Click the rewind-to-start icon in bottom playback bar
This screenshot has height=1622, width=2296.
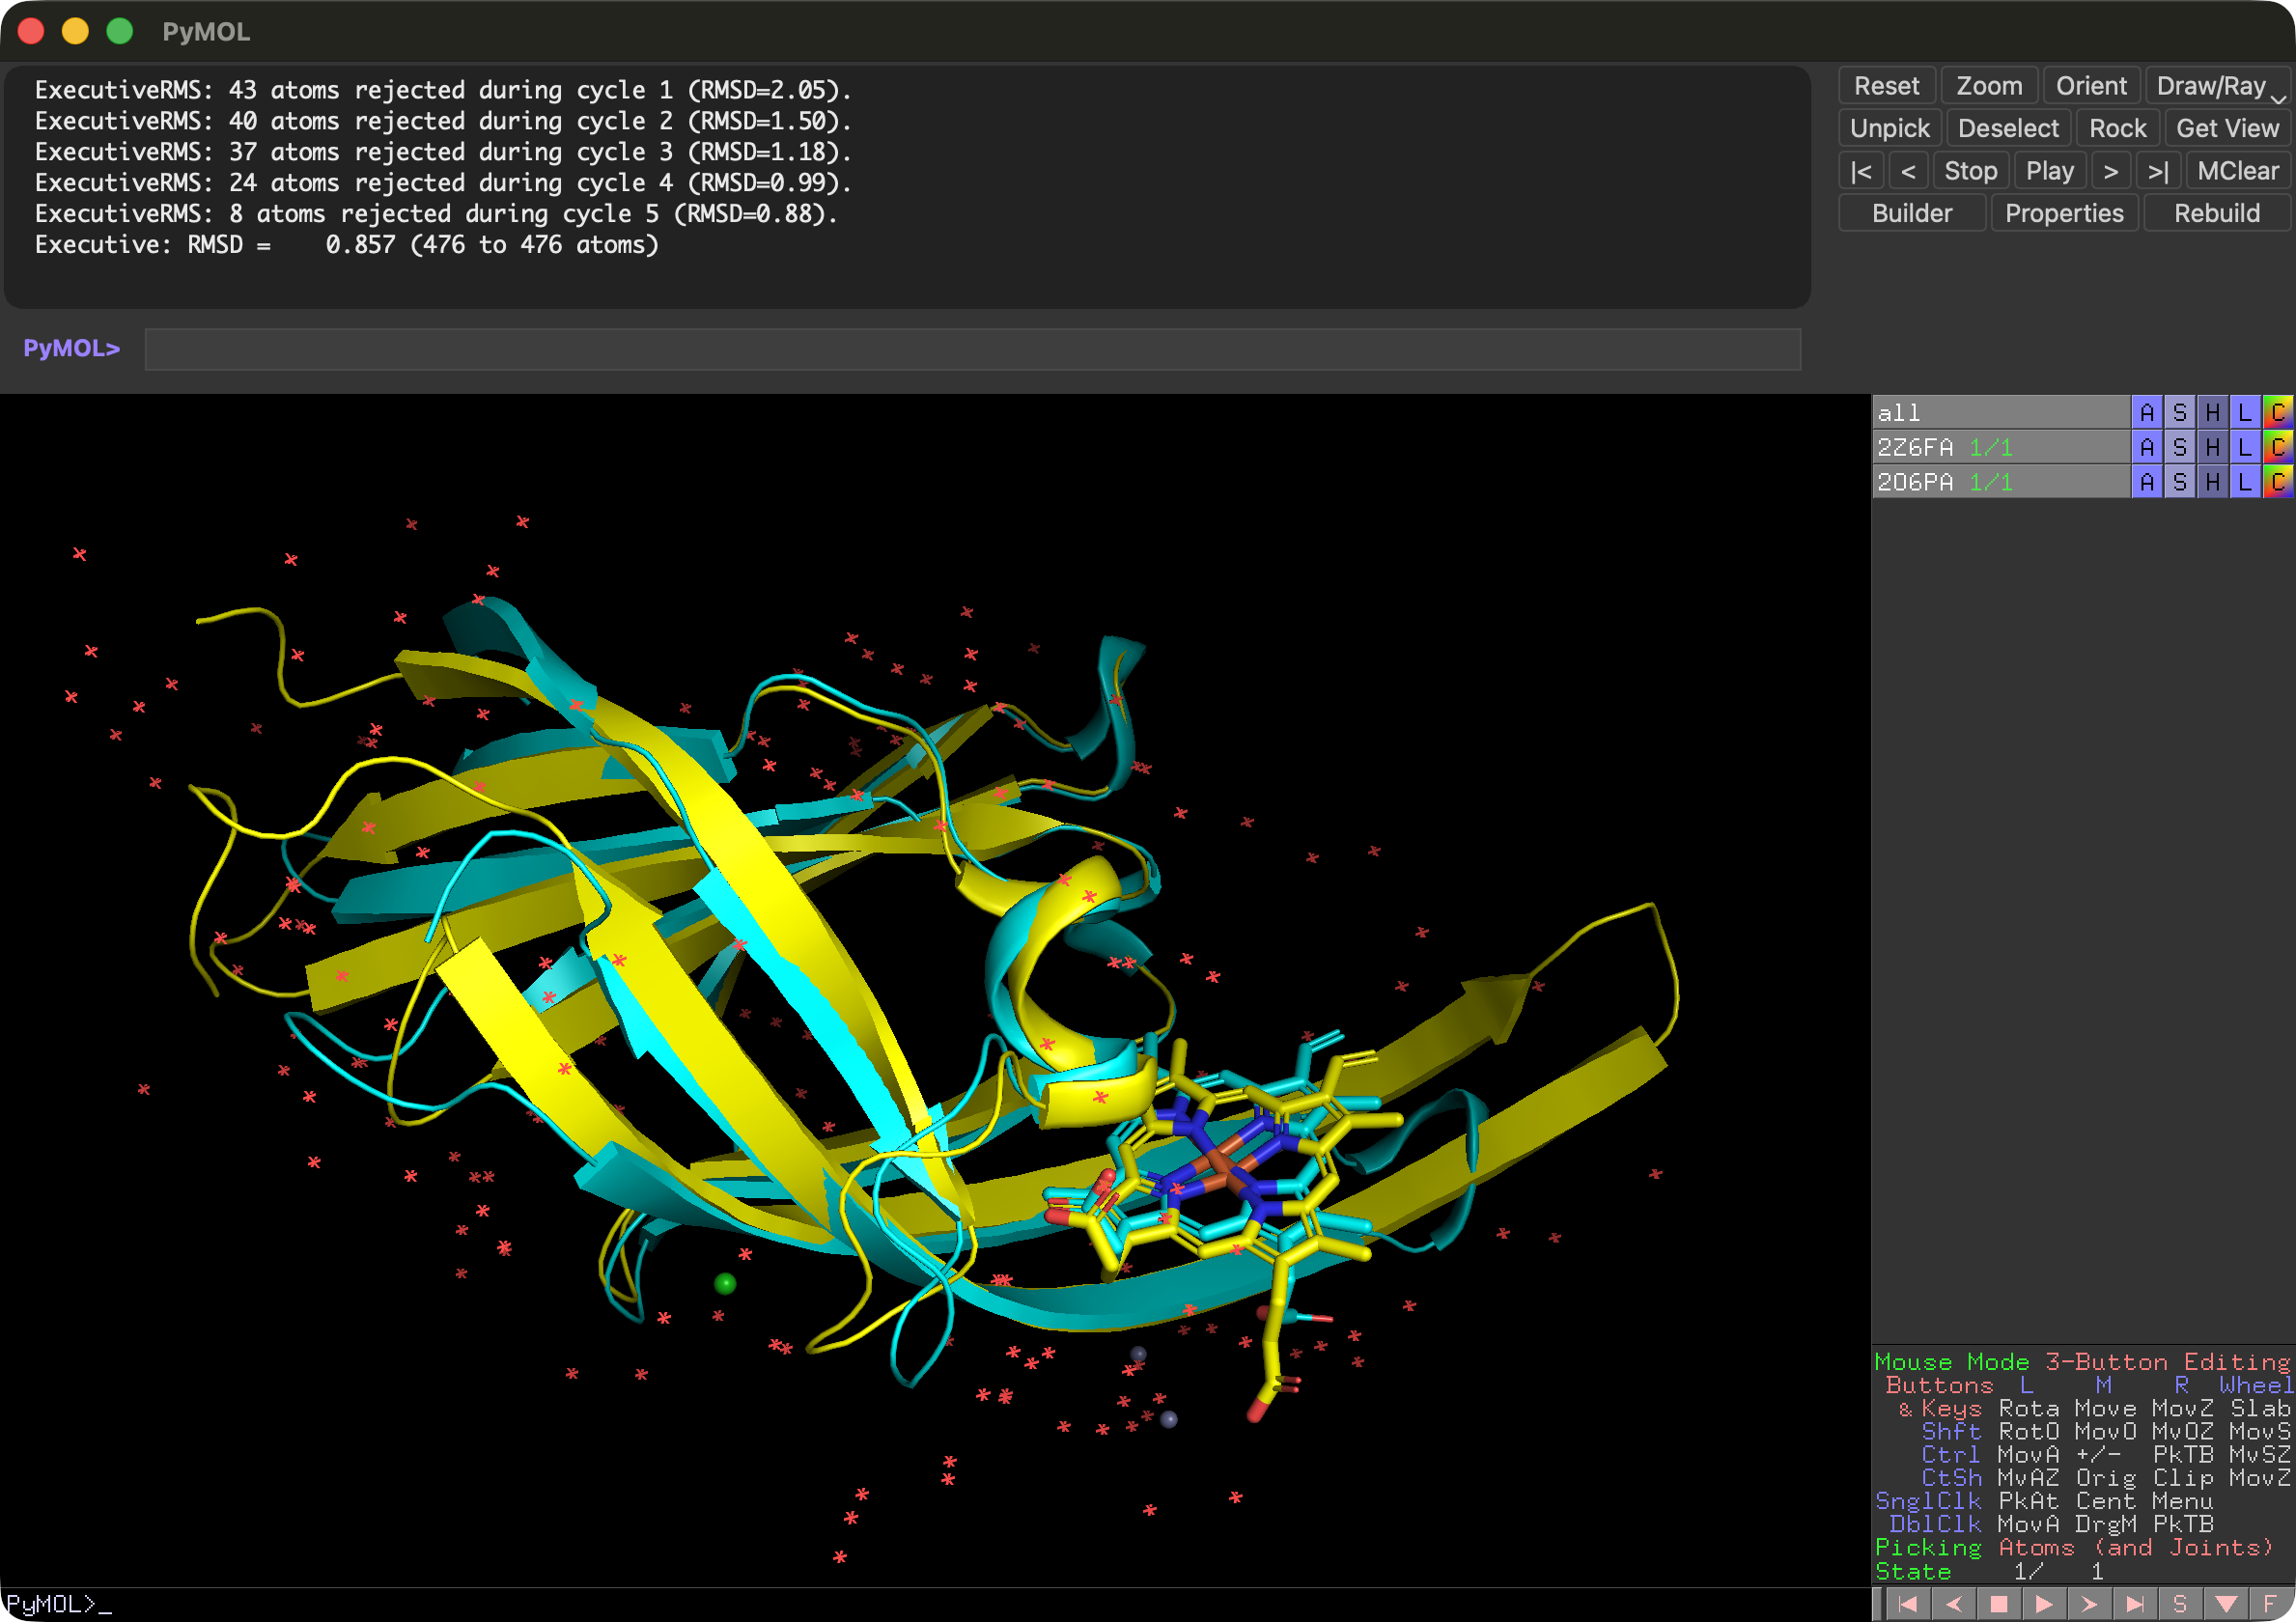click(x=1908, y=1603)
